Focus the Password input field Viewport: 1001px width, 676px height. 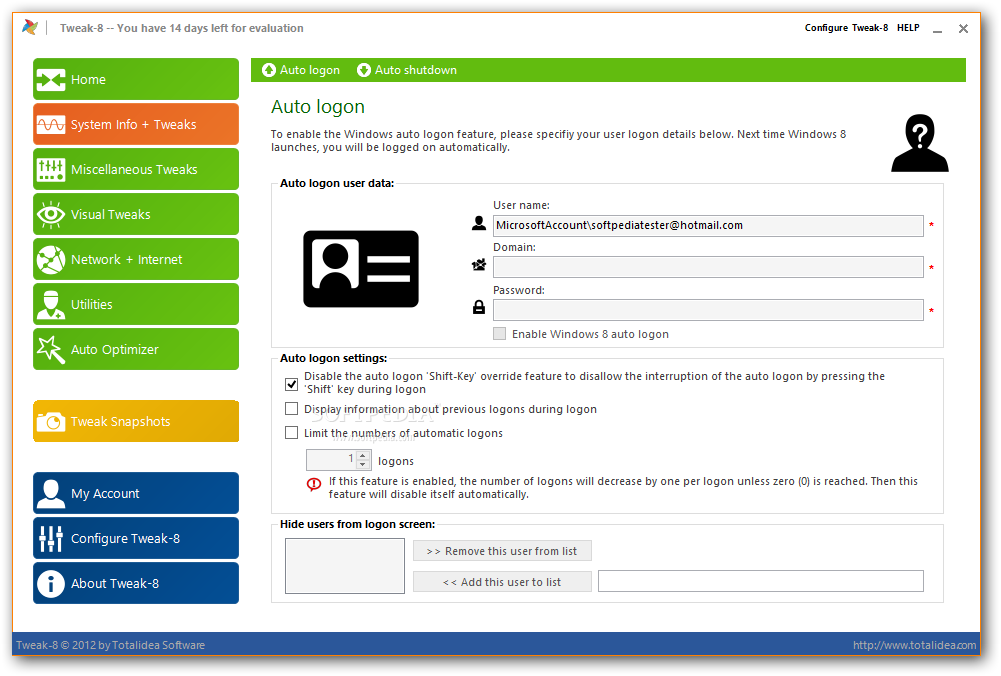tap(708, 310)
